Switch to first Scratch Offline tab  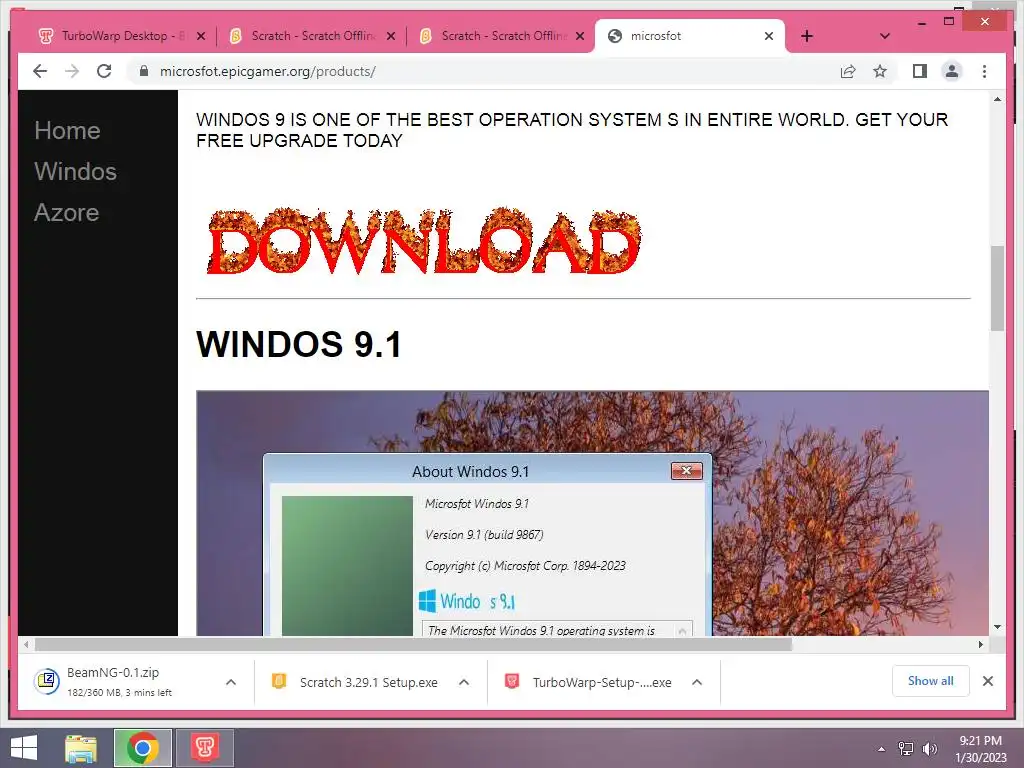pyautogui.click(x=312, y=36)
